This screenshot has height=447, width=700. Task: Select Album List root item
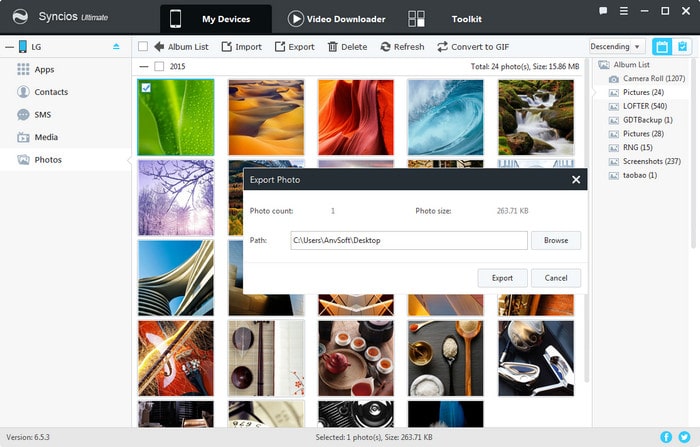624,65
